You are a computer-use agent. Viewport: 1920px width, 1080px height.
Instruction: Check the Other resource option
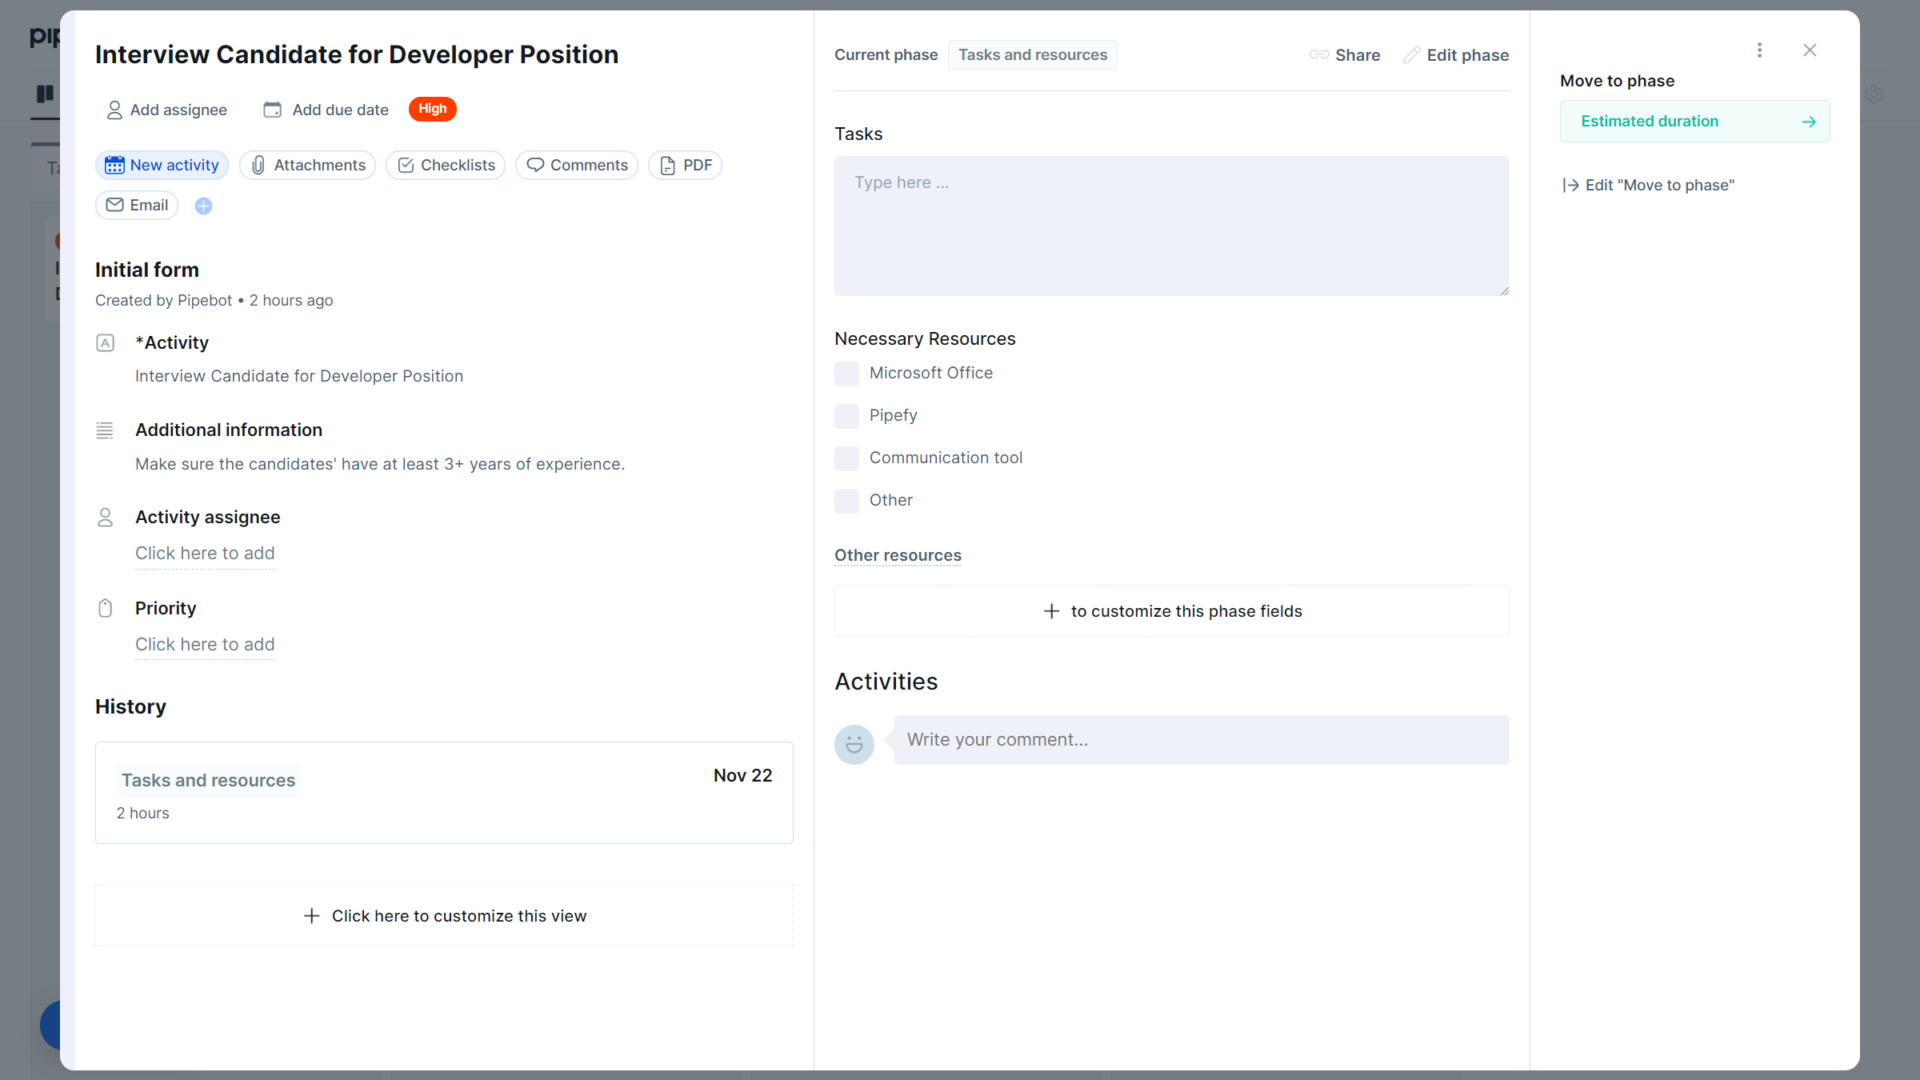[x=847, y=501]
